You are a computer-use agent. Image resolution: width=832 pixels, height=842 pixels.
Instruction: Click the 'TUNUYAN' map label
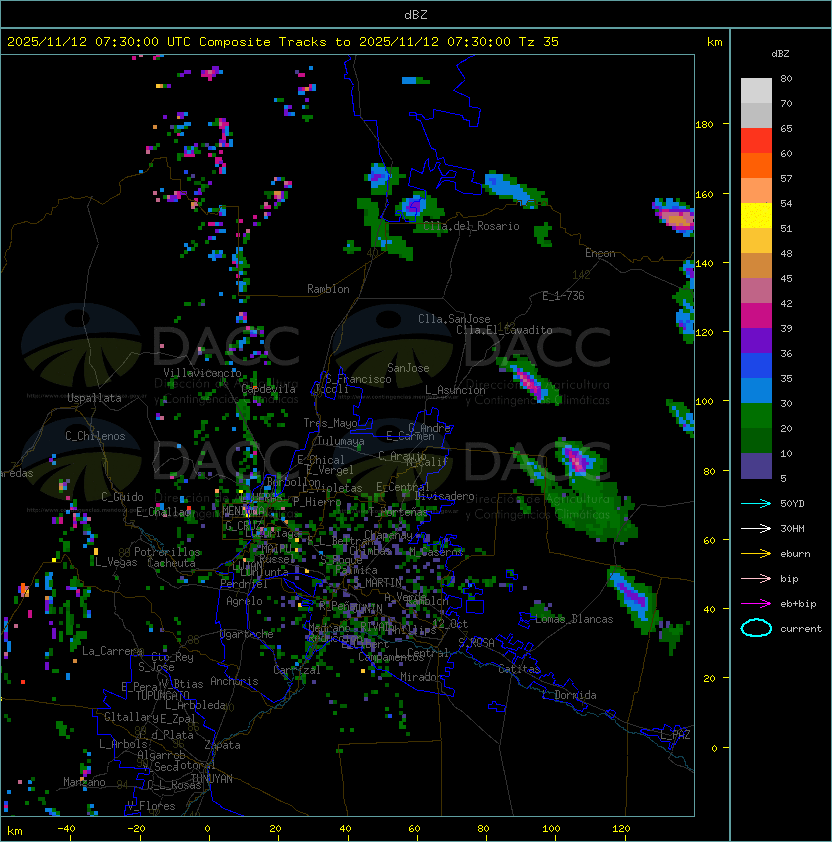(212, 779)
